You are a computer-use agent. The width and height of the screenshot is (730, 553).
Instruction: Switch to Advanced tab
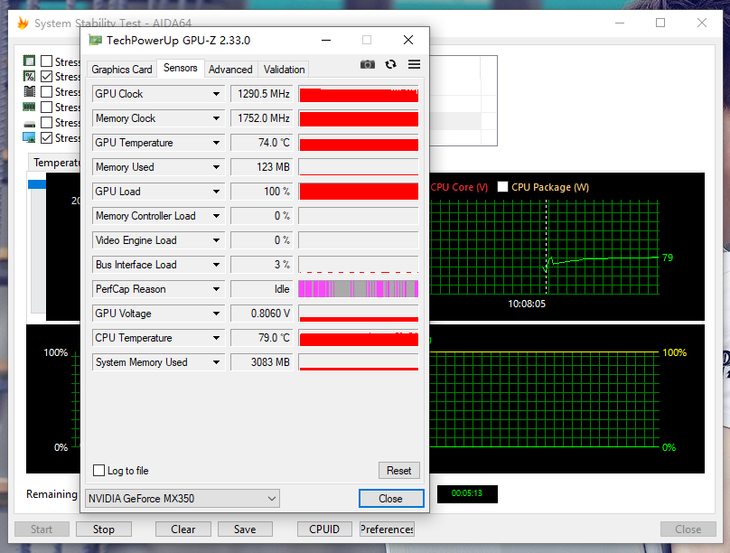[x=230, y=69]
